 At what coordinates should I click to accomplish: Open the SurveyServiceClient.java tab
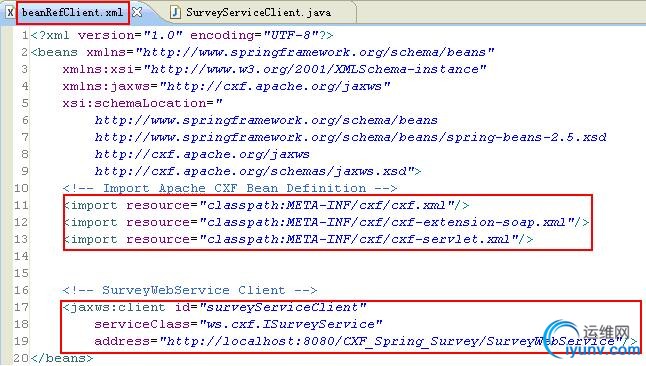[258, 12]
